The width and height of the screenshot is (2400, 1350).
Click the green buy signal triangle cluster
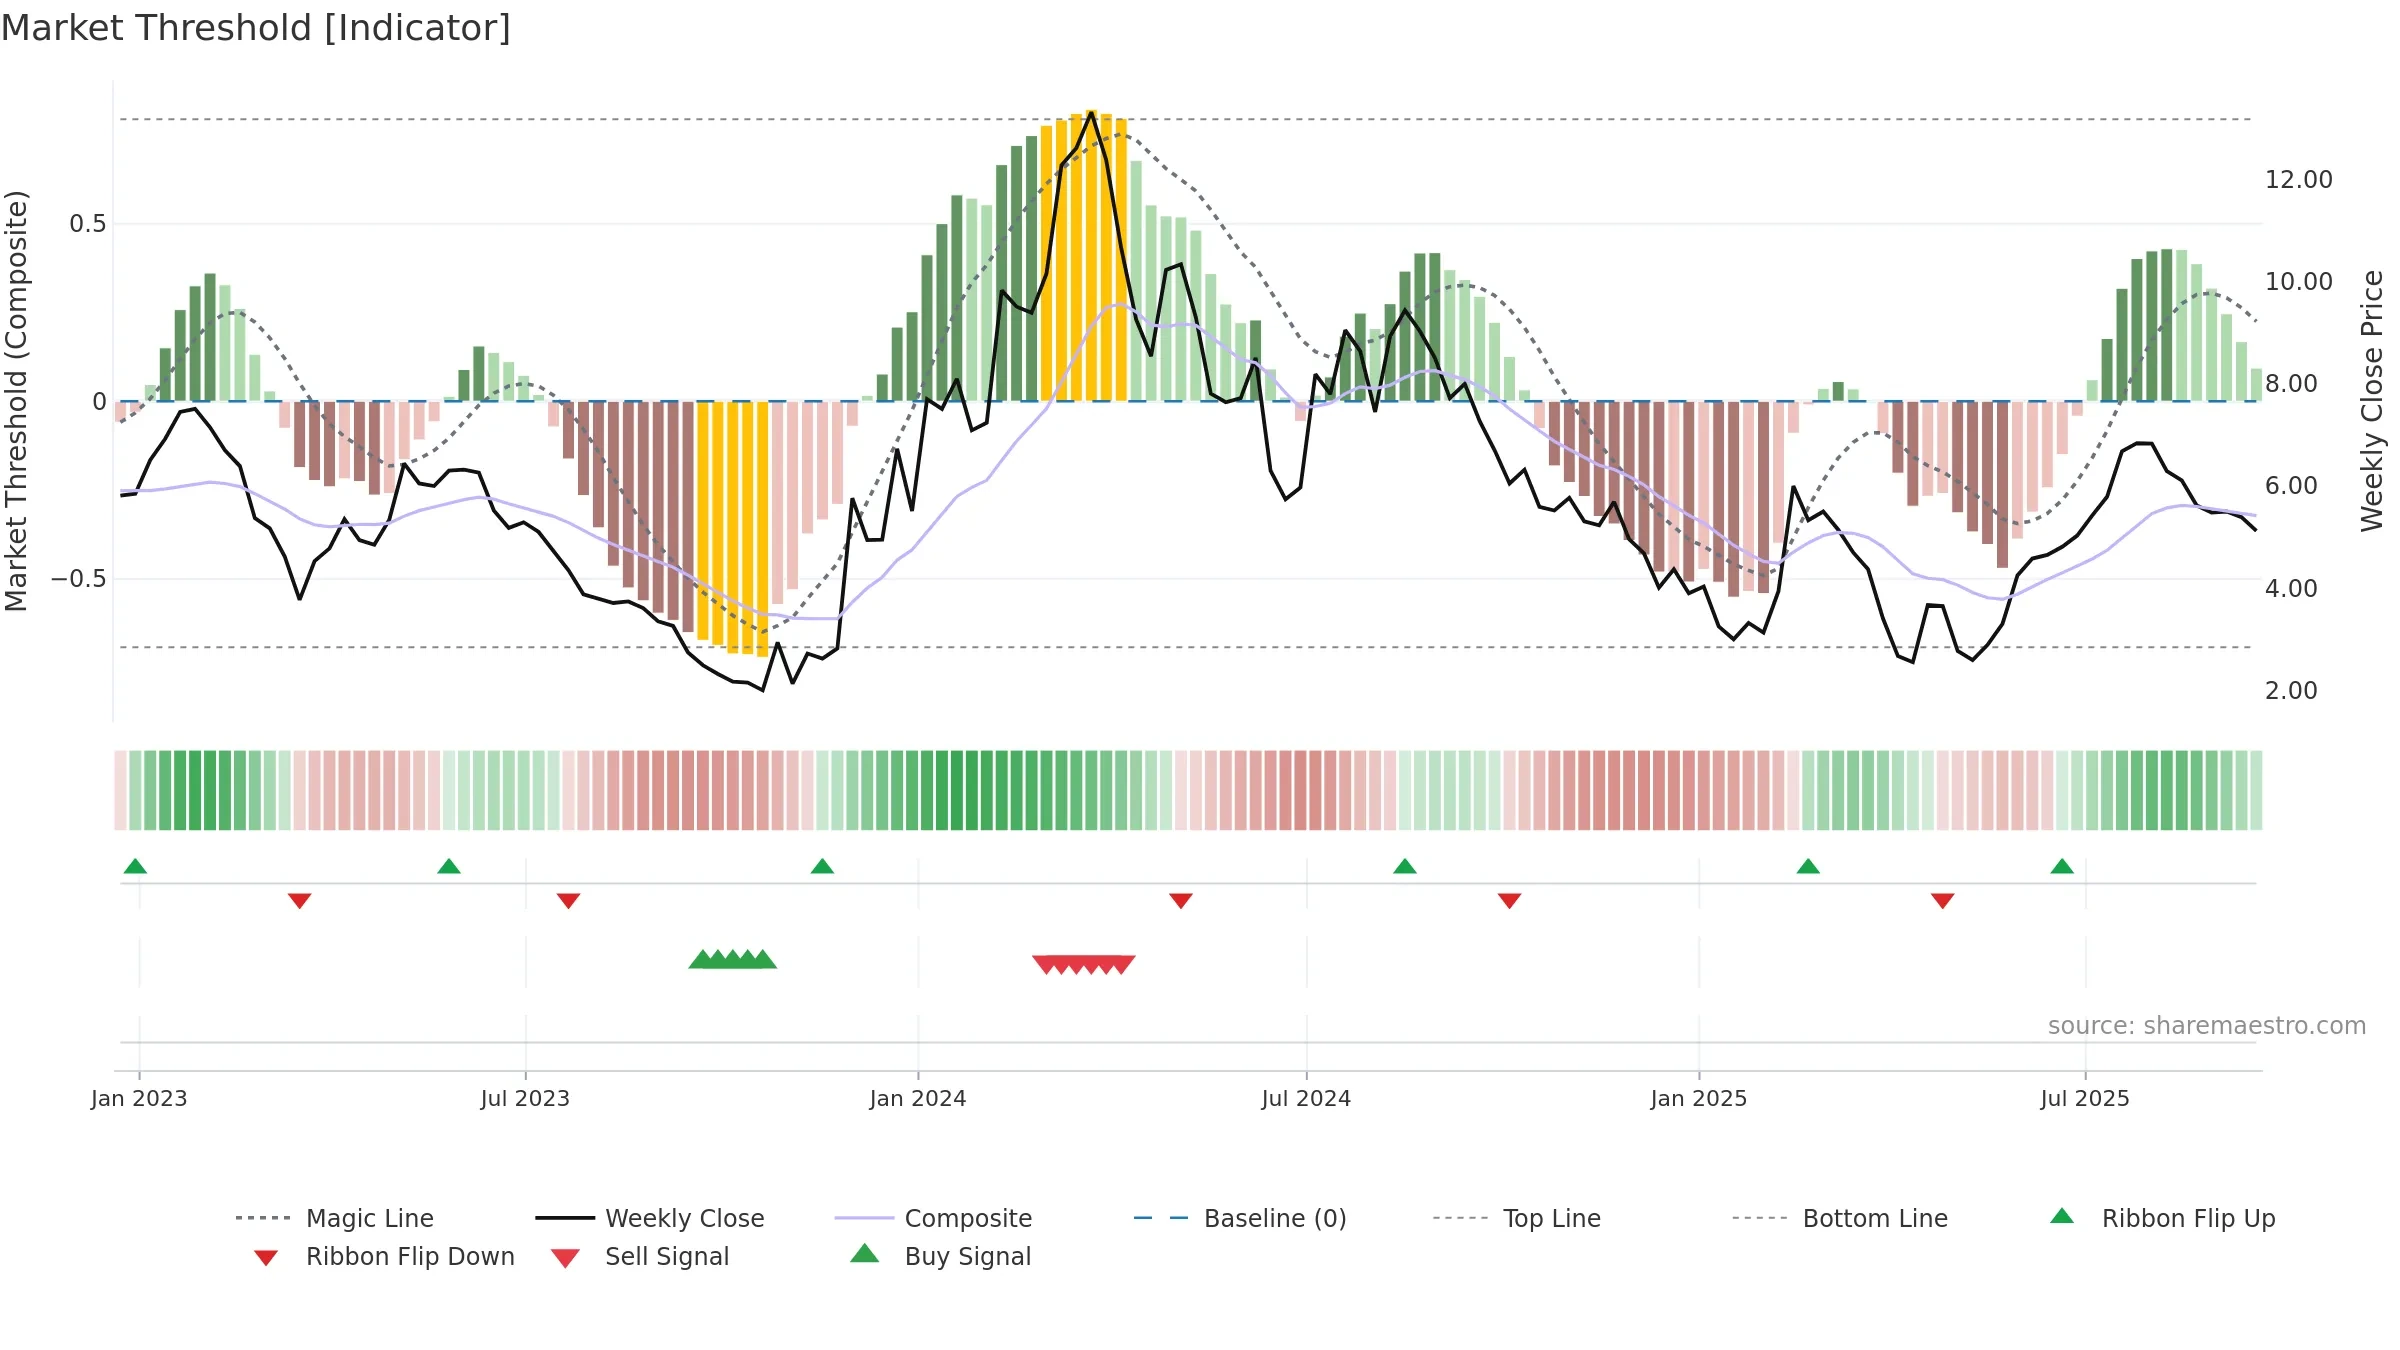[x=733, y=959]
